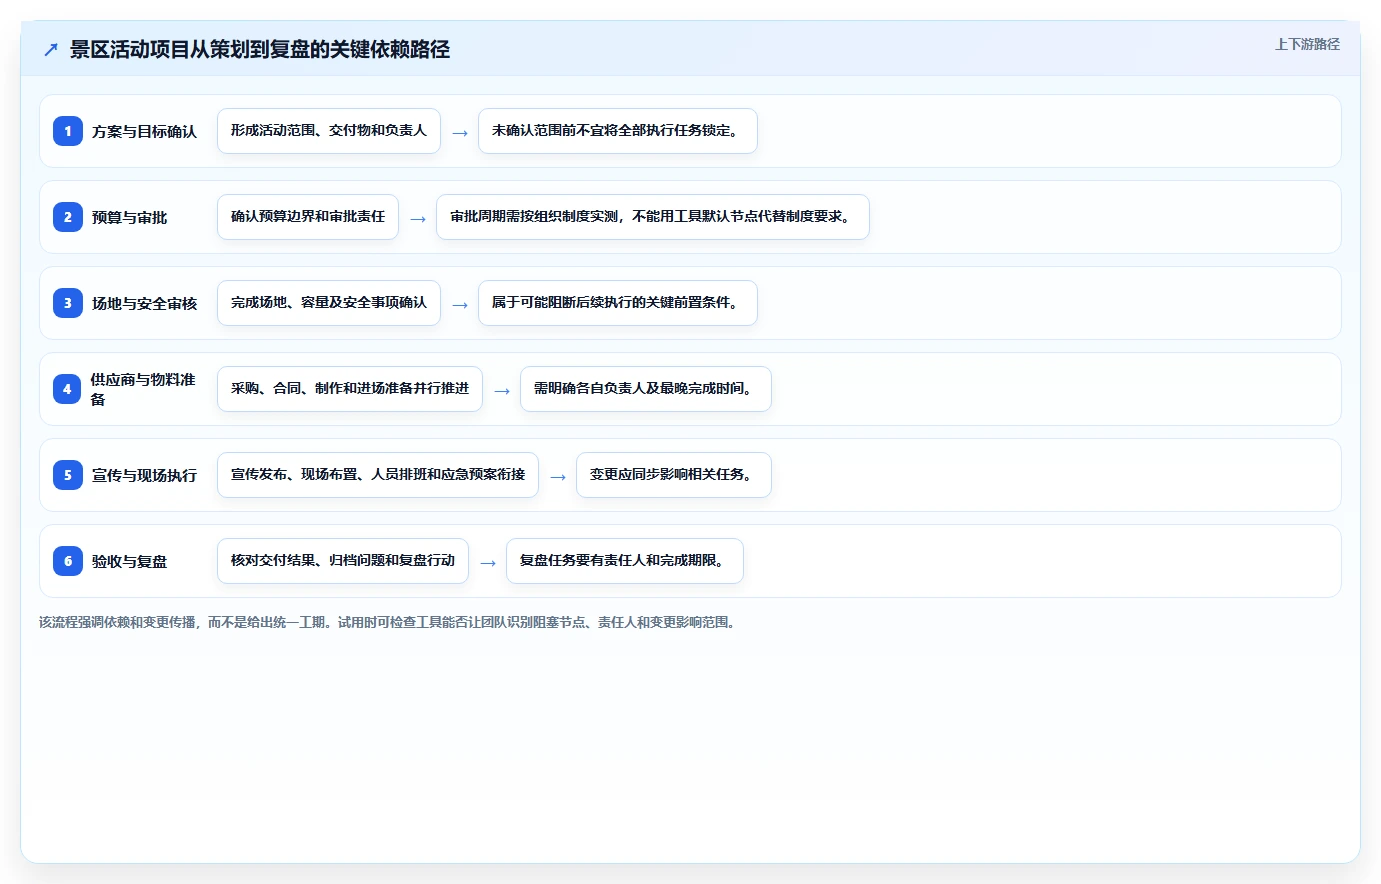Click the 完成场地、容量及安全事项确认 box

pos(329,303)
